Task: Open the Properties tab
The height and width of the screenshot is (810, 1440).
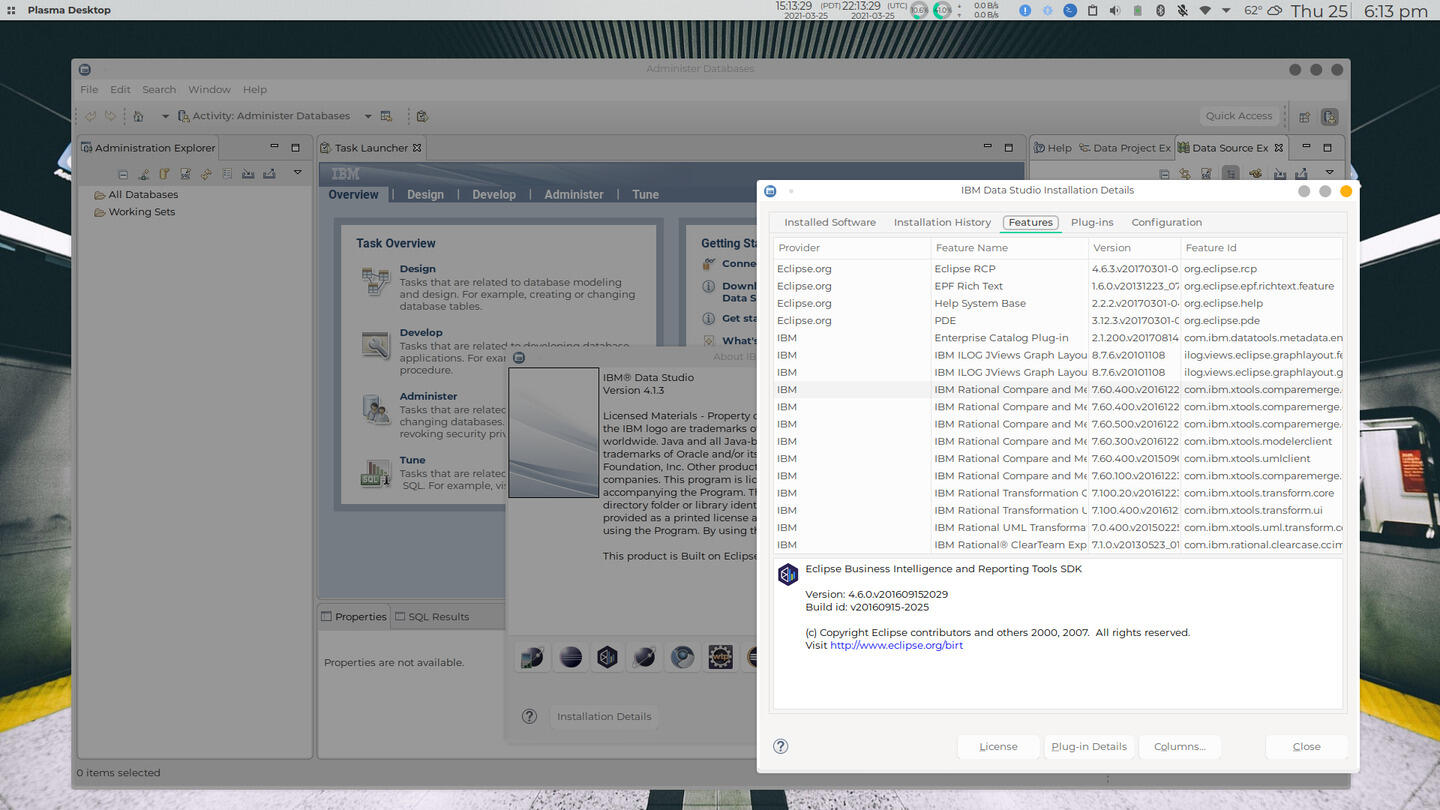Action: [x=353, y=617]
